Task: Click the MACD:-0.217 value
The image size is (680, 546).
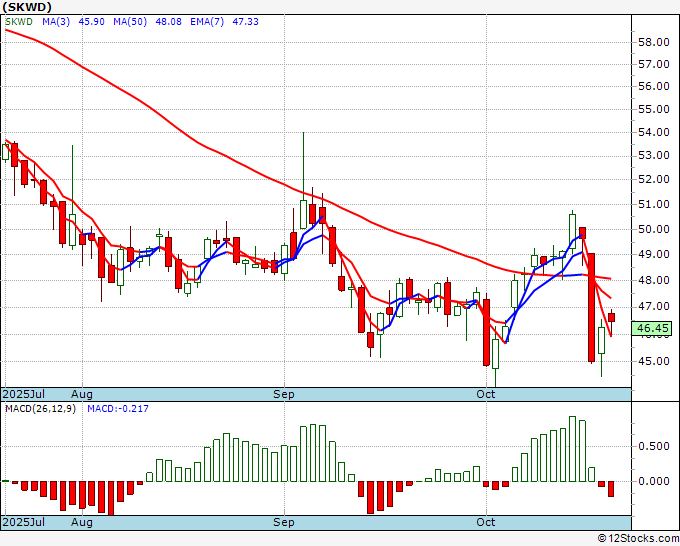Action: click(118, 409)
